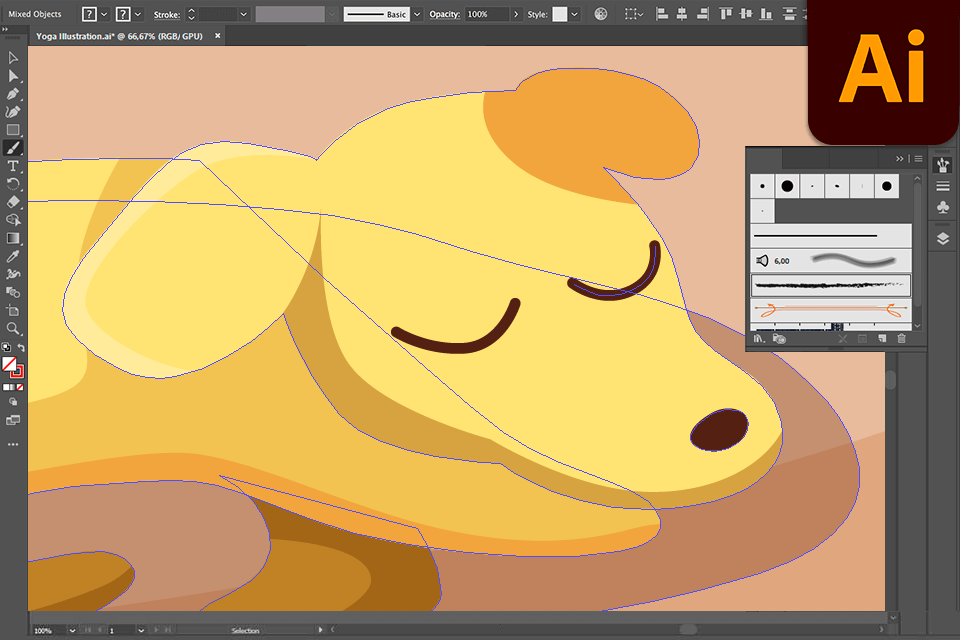The height and width of the screenshot is (640, 960).
Task: Click Horizontal Align Center icon
Action: pyautogui.click(x=682, y=14)
